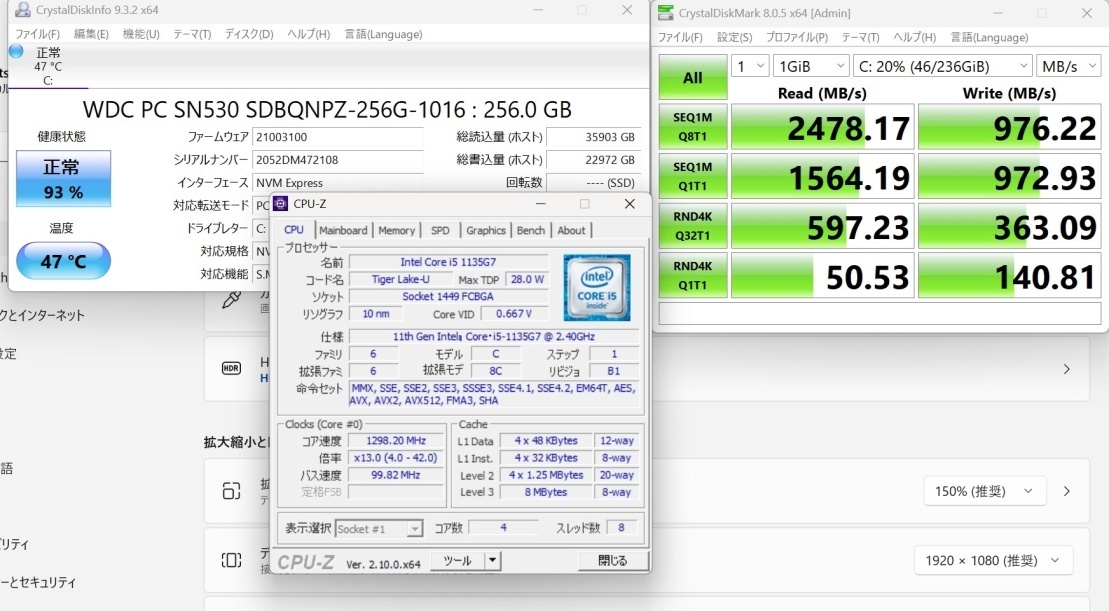This screenshot has width=1109, height=611.
Task: Click the CrystalDiskMark title bar app icon
Action: (666, 13)
